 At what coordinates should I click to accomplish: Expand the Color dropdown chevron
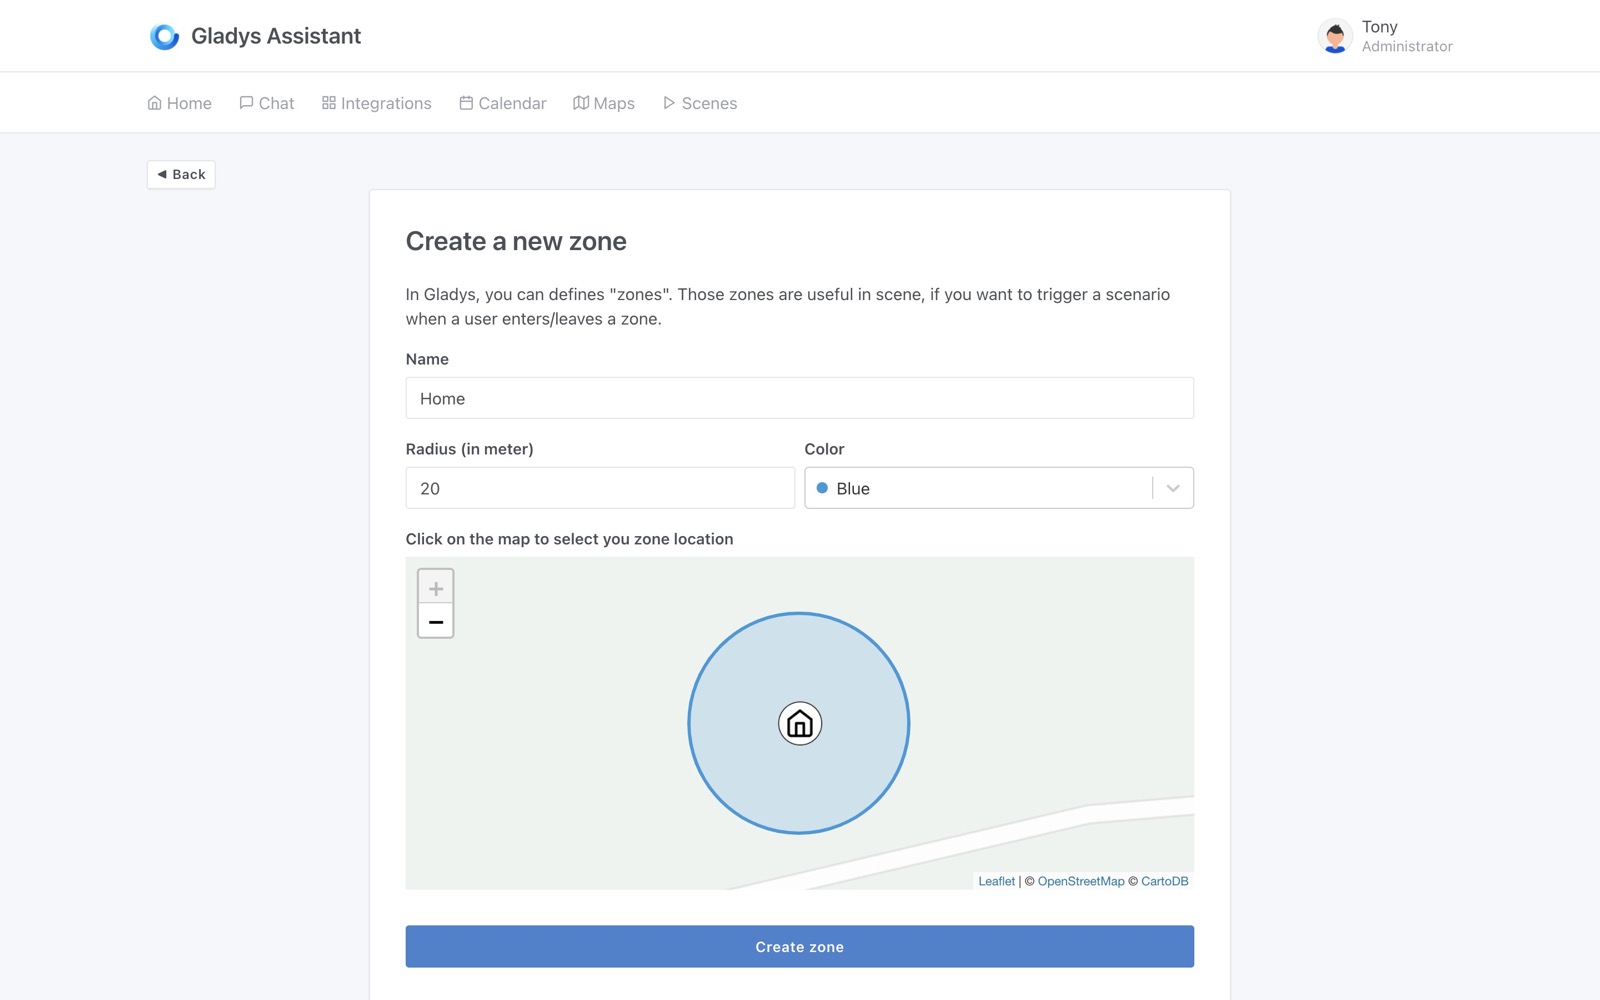tap(1173, 488)
